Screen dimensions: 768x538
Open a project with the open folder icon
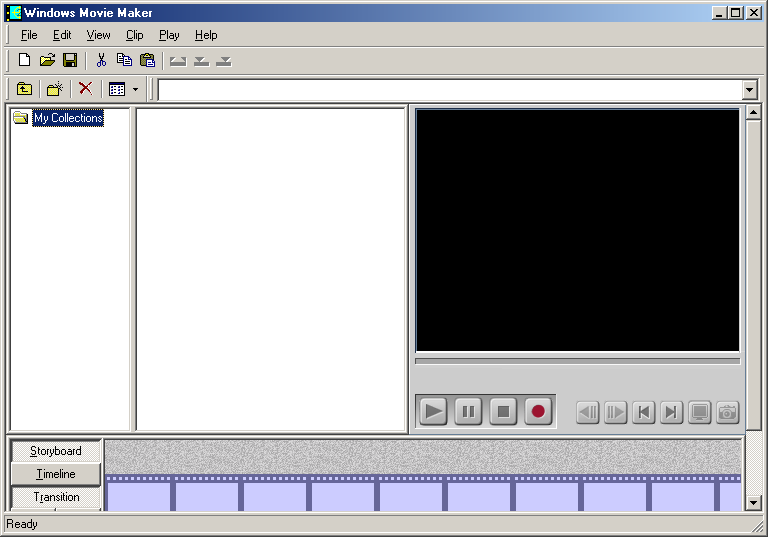(x=47, y=60)
